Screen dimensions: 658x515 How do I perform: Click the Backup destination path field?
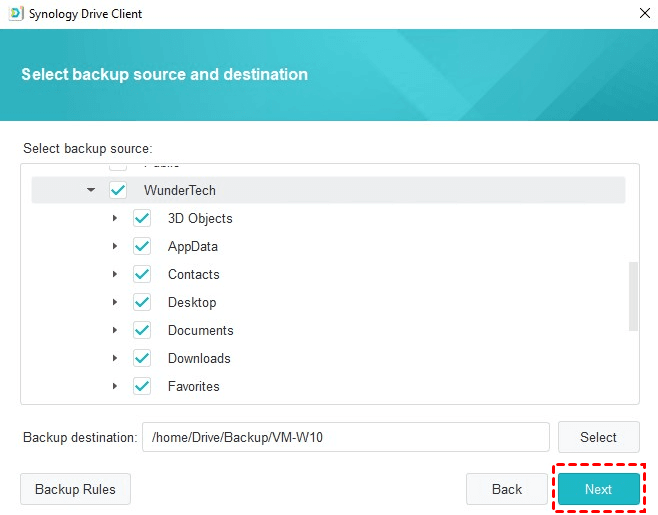coord(345,437)
